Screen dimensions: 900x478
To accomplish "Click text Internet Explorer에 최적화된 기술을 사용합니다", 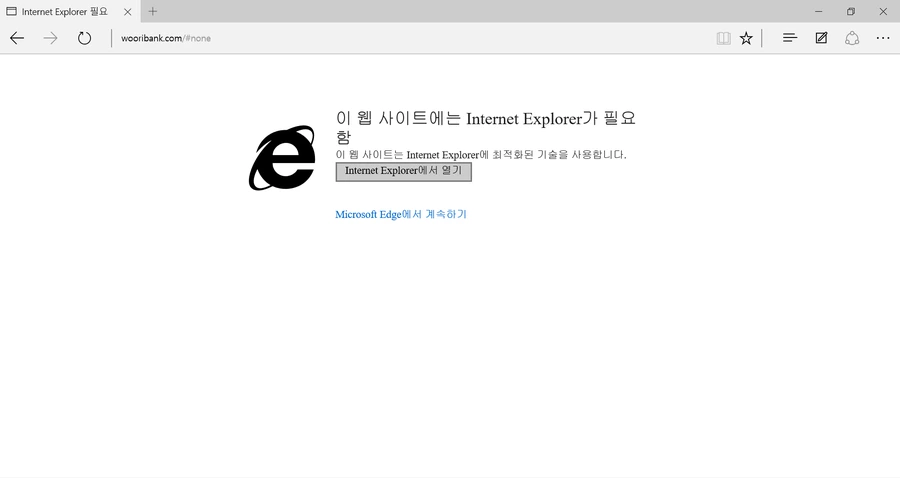I will (517, 155).
